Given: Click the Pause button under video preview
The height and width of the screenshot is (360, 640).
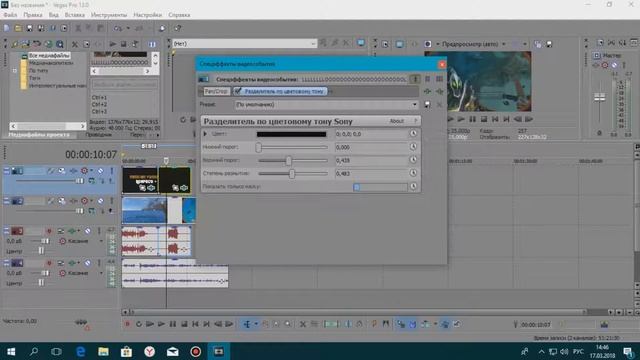Looking at the screenshot, I should pyautogui.click(x=472, y=119).
